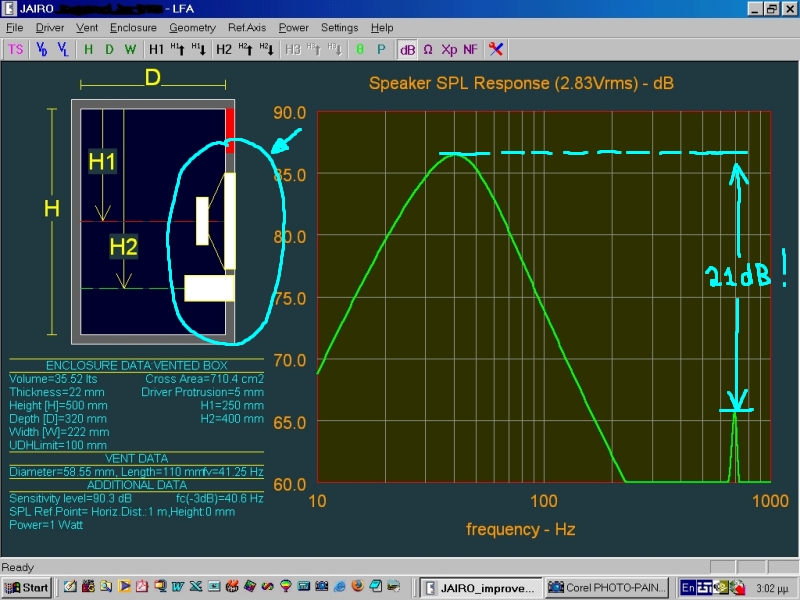800x600 pixels.
Task: Click the SPL Ref.Point line
Action: click(122, 511)
